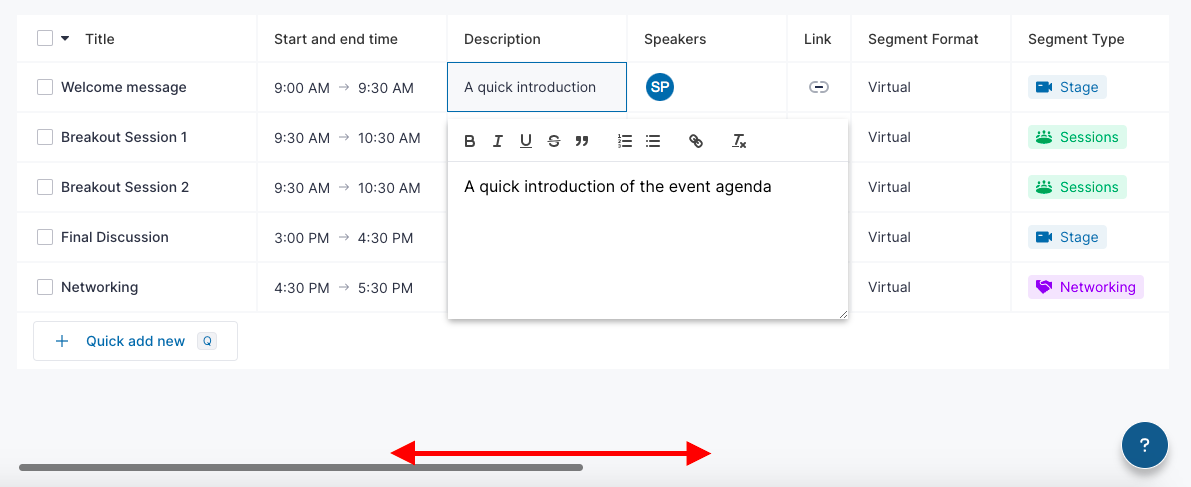Check the Breakout Session 1 checkbox
The width and height of the screenshot is (1191, 487).
45,137
